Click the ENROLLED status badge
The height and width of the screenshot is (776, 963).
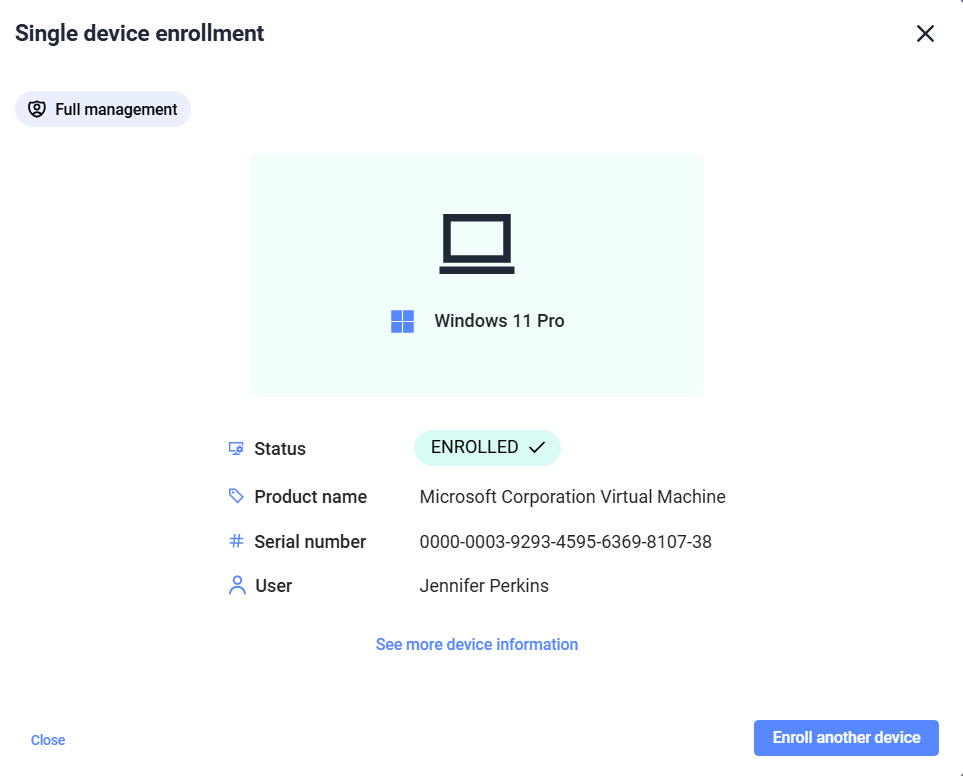pos(487,448)
